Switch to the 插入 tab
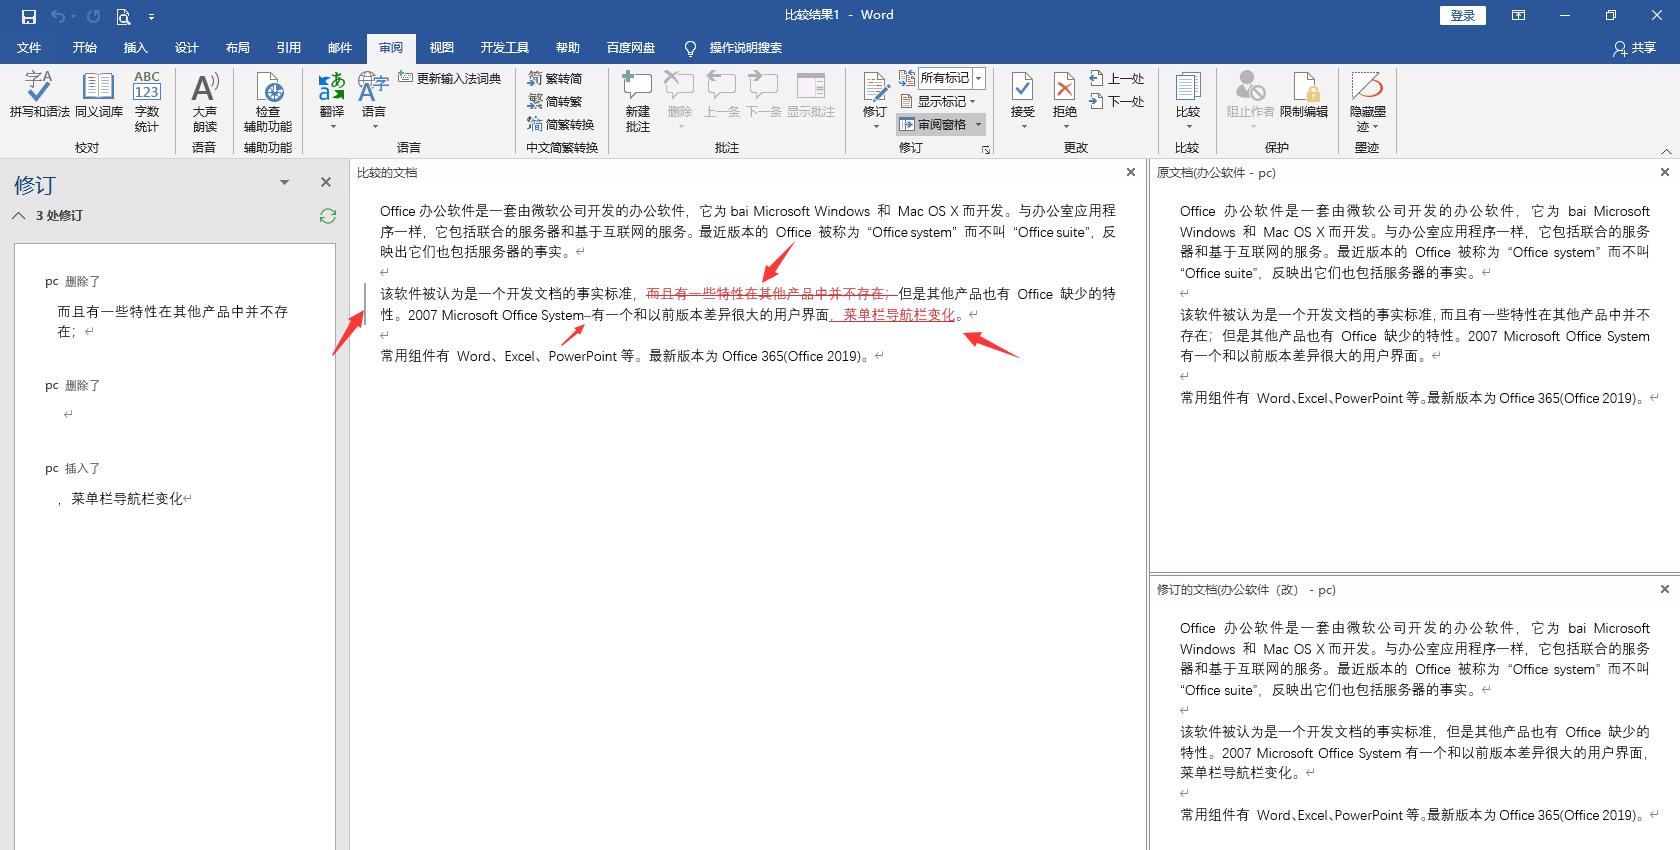Screen dimensions: 1680x850 point(135,48)
